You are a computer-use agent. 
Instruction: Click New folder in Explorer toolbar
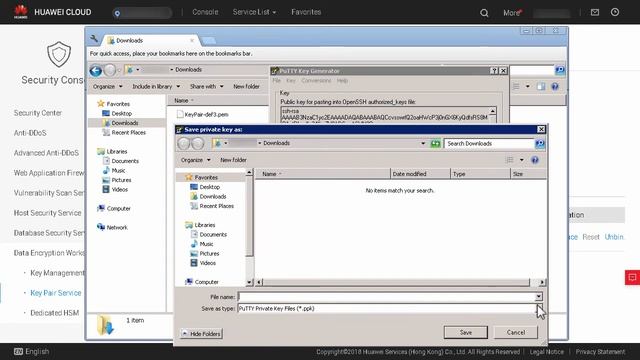point(246,87)
